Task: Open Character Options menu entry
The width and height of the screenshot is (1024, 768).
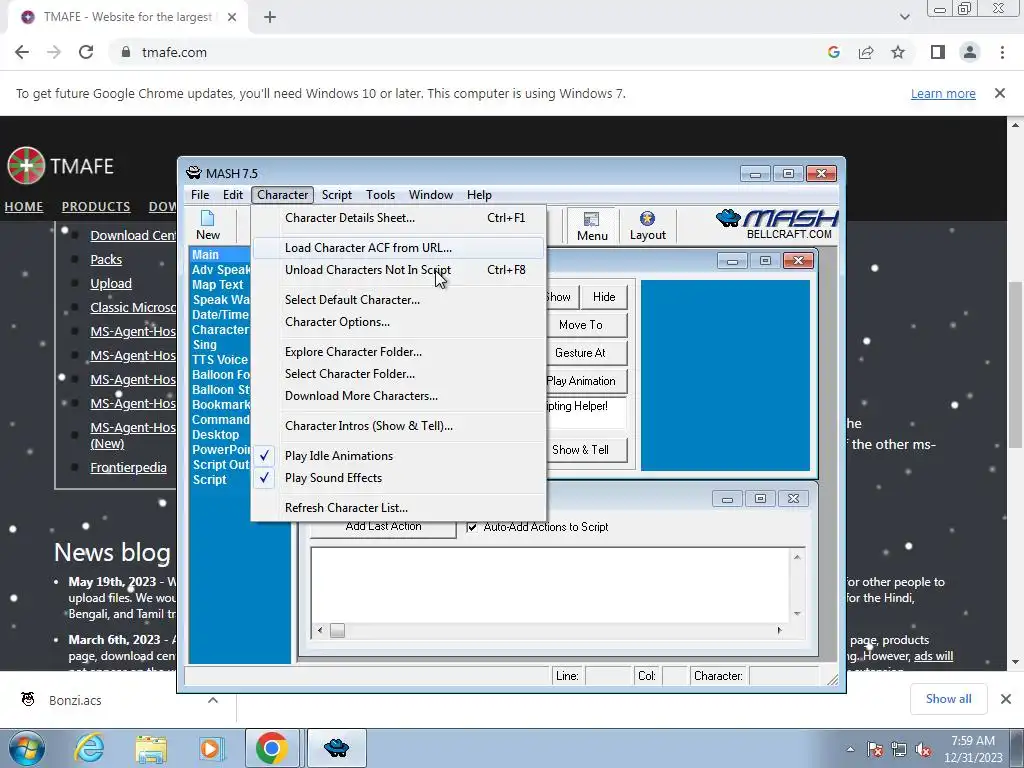Action: click(x=398, y=322)
